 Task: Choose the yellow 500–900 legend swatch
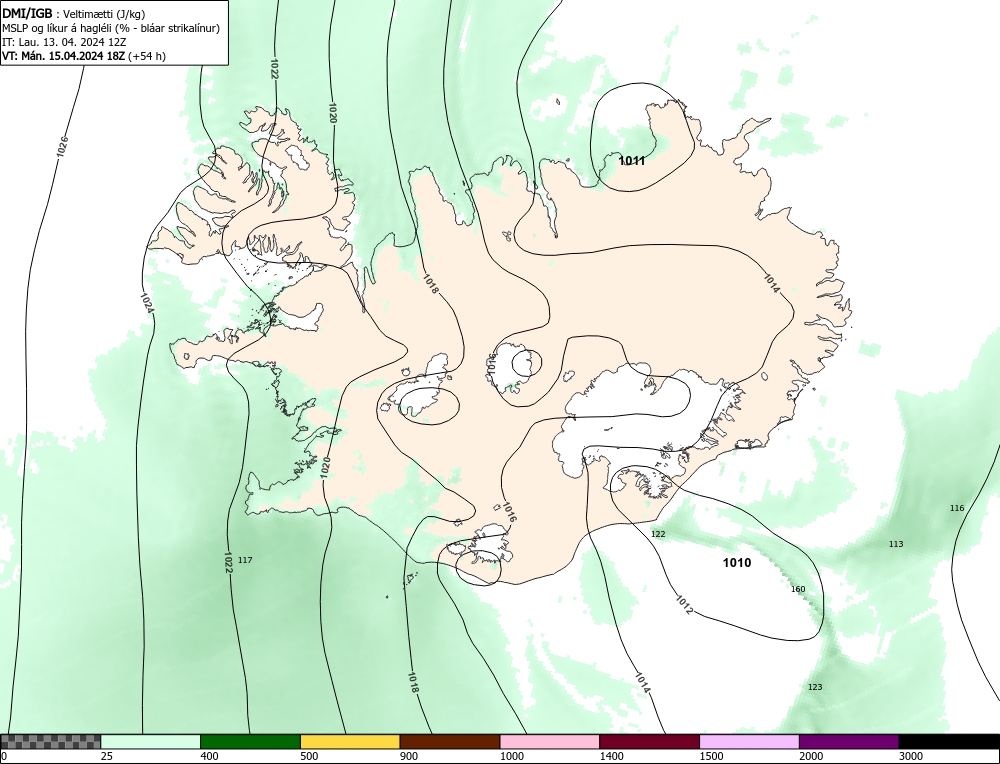(350, 742)
